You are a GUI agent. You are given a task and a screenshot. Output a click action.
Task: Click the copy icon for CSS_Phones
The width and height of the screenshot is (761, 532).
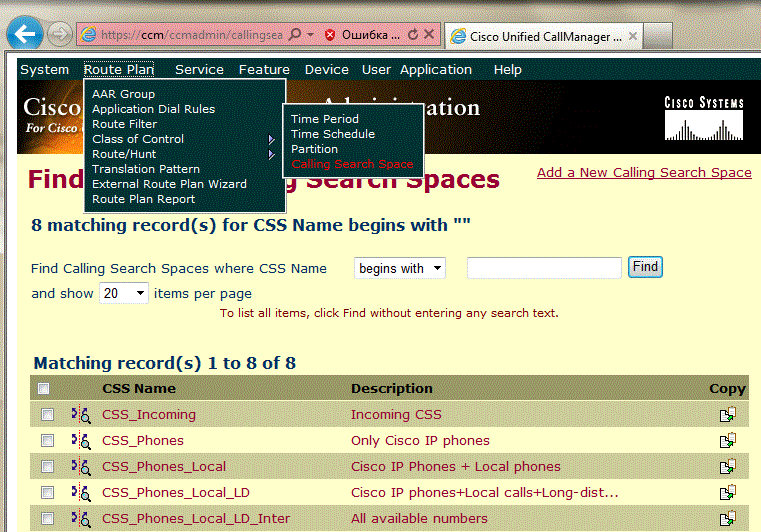coord(727,441)
